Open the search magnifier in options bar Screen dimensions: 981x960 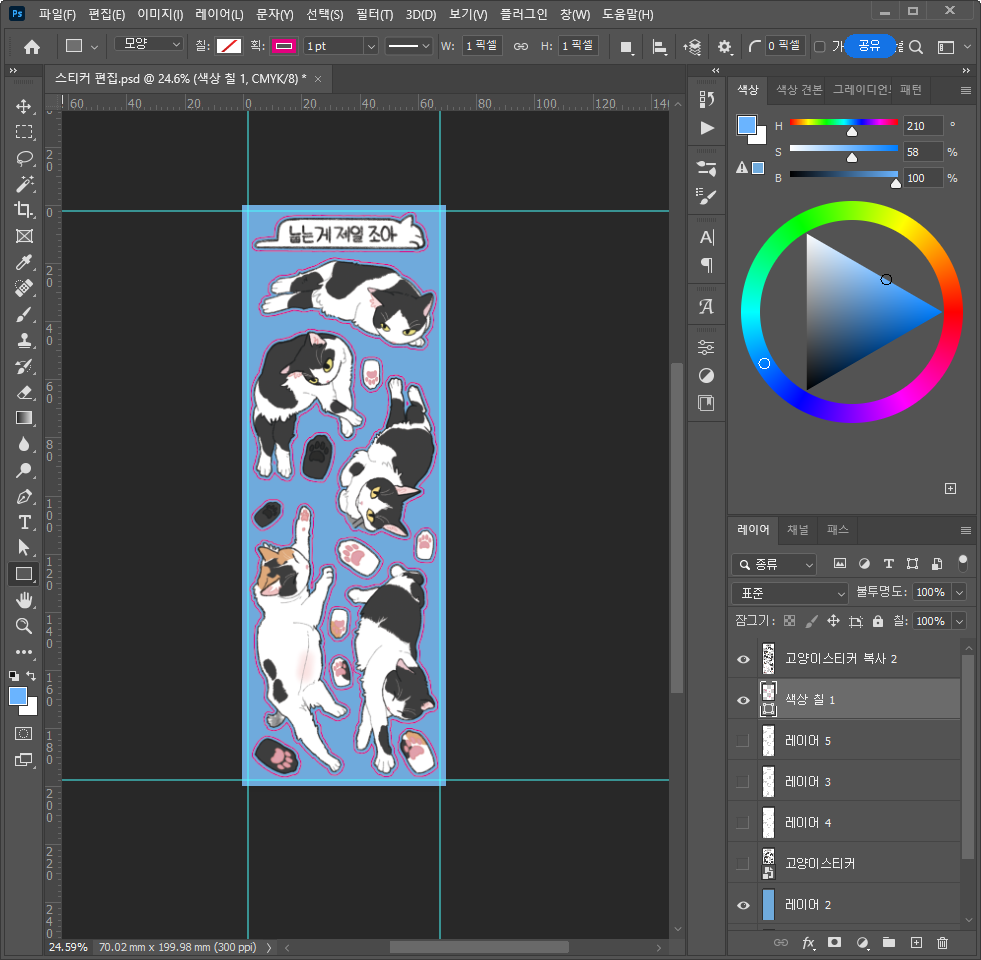coord(916,46)
